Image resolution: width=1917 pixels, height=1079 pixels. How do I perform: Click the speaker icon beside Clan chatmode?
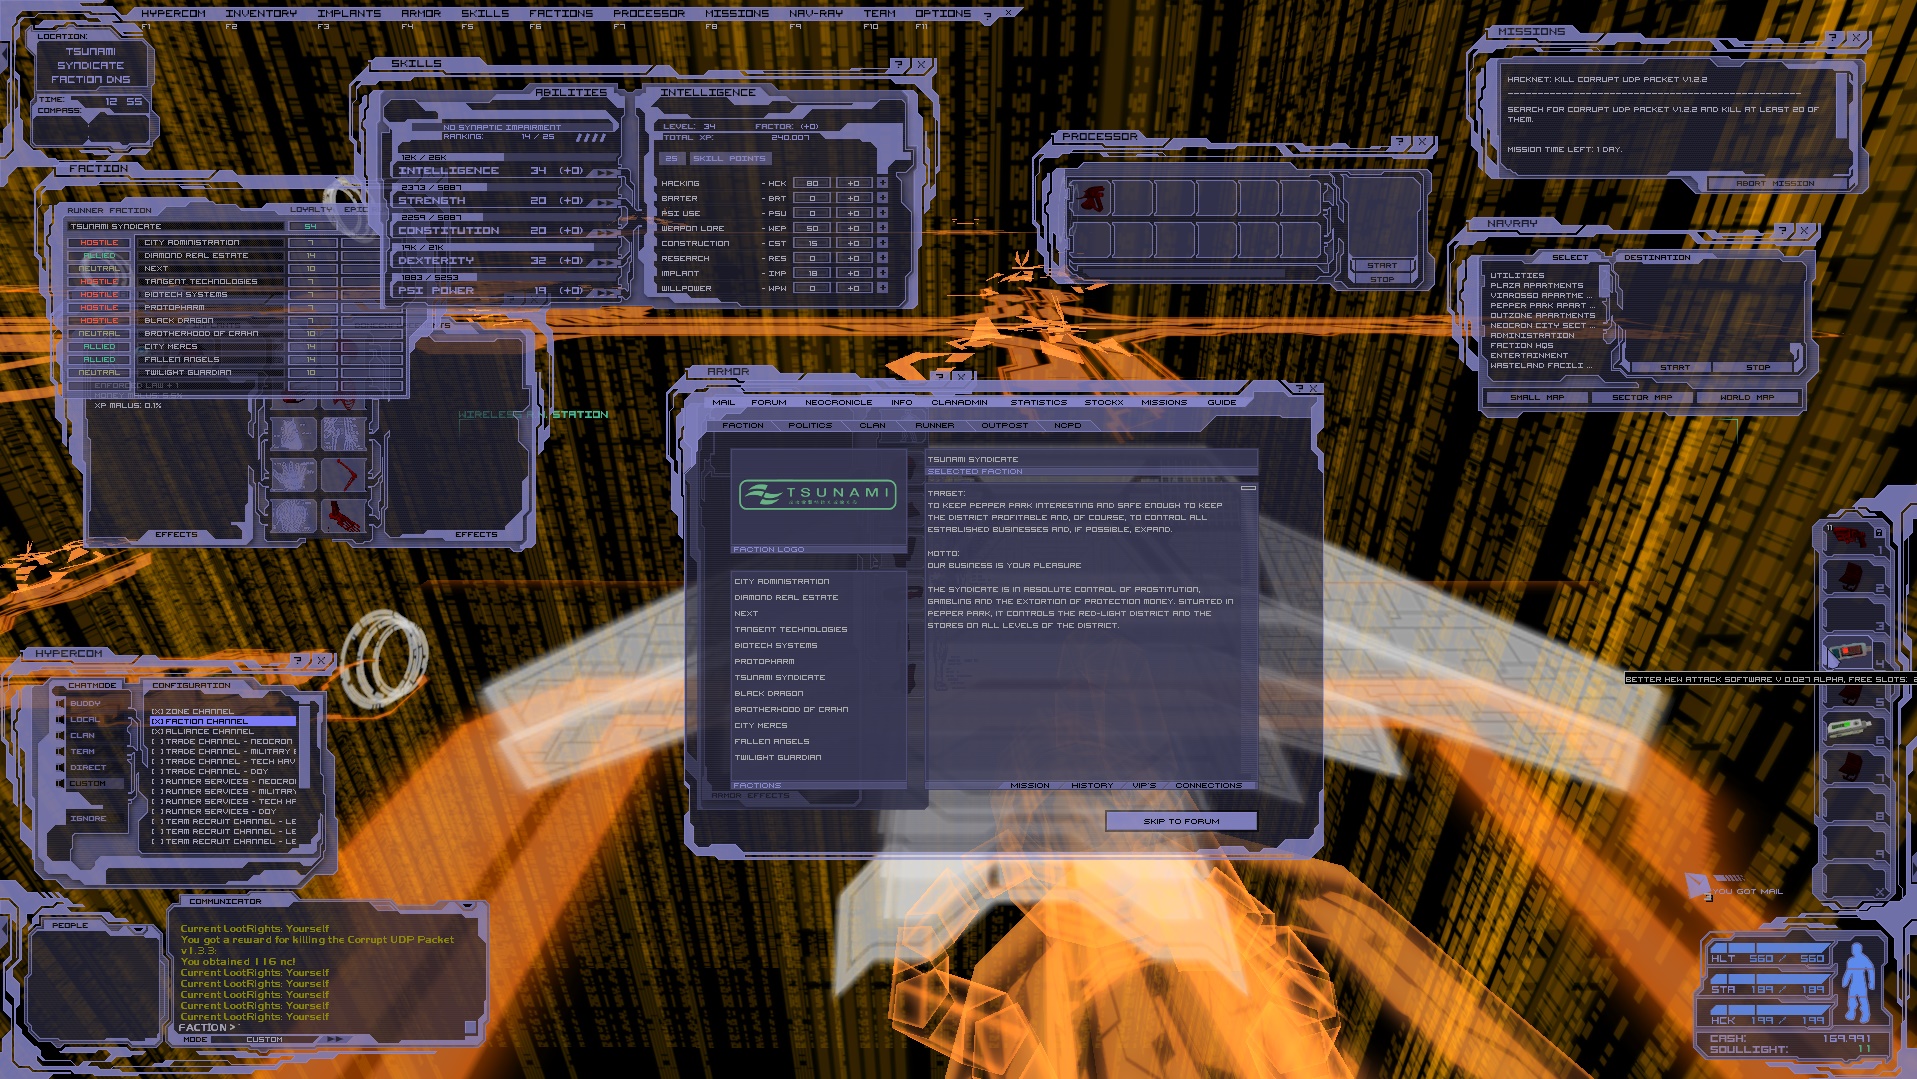click(x=60, y=735)
